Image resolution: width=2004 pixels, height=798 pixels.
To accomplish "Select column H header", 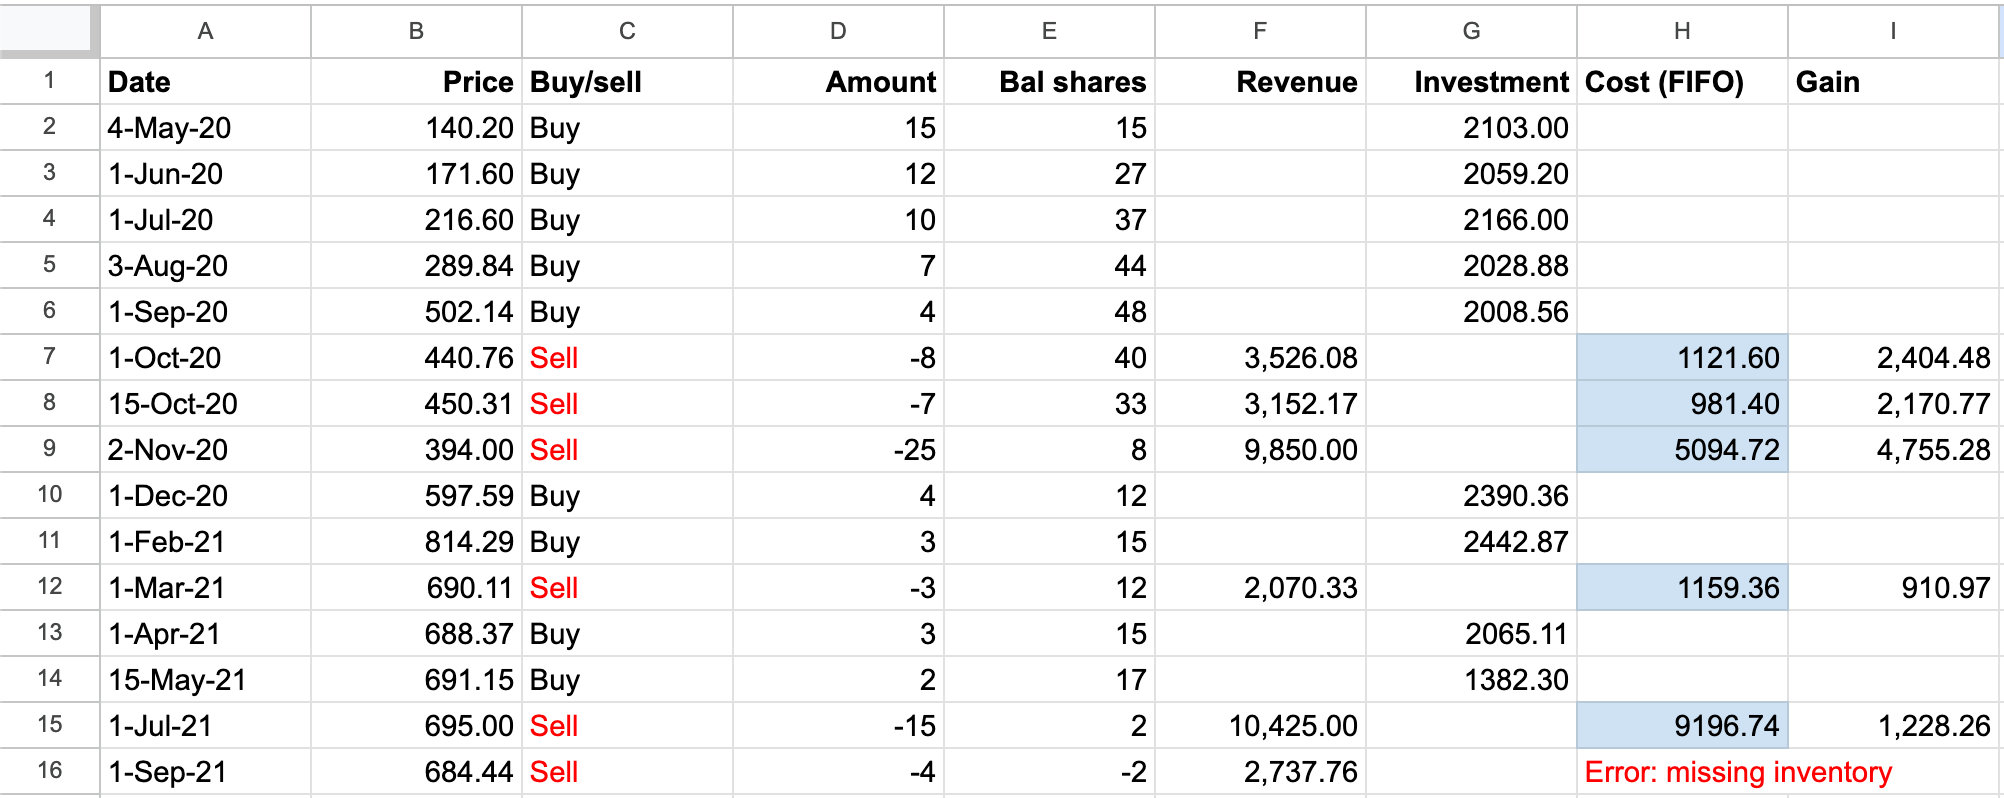I will (x=1682, y=31).
